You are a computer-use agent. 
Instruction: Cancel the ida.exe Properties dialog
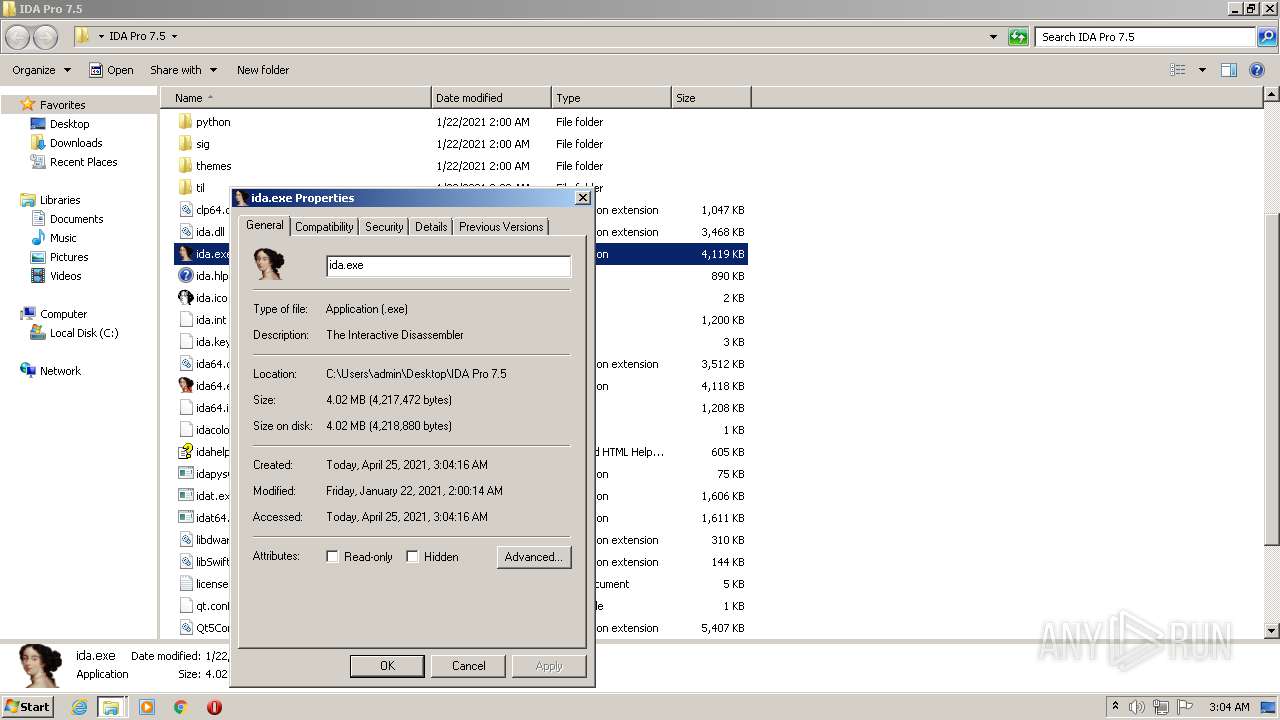pyautogui.click(x=468, y=666)
